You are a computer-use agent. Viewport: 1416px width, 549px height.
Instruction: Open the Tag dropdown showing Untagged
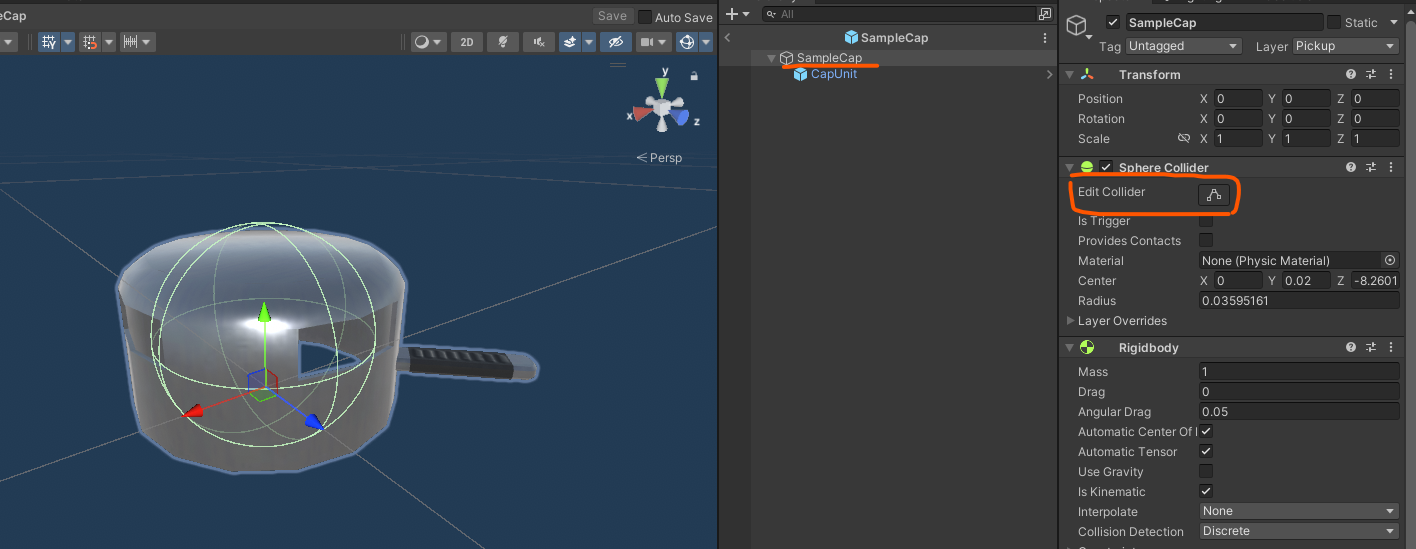point(1184,46)
